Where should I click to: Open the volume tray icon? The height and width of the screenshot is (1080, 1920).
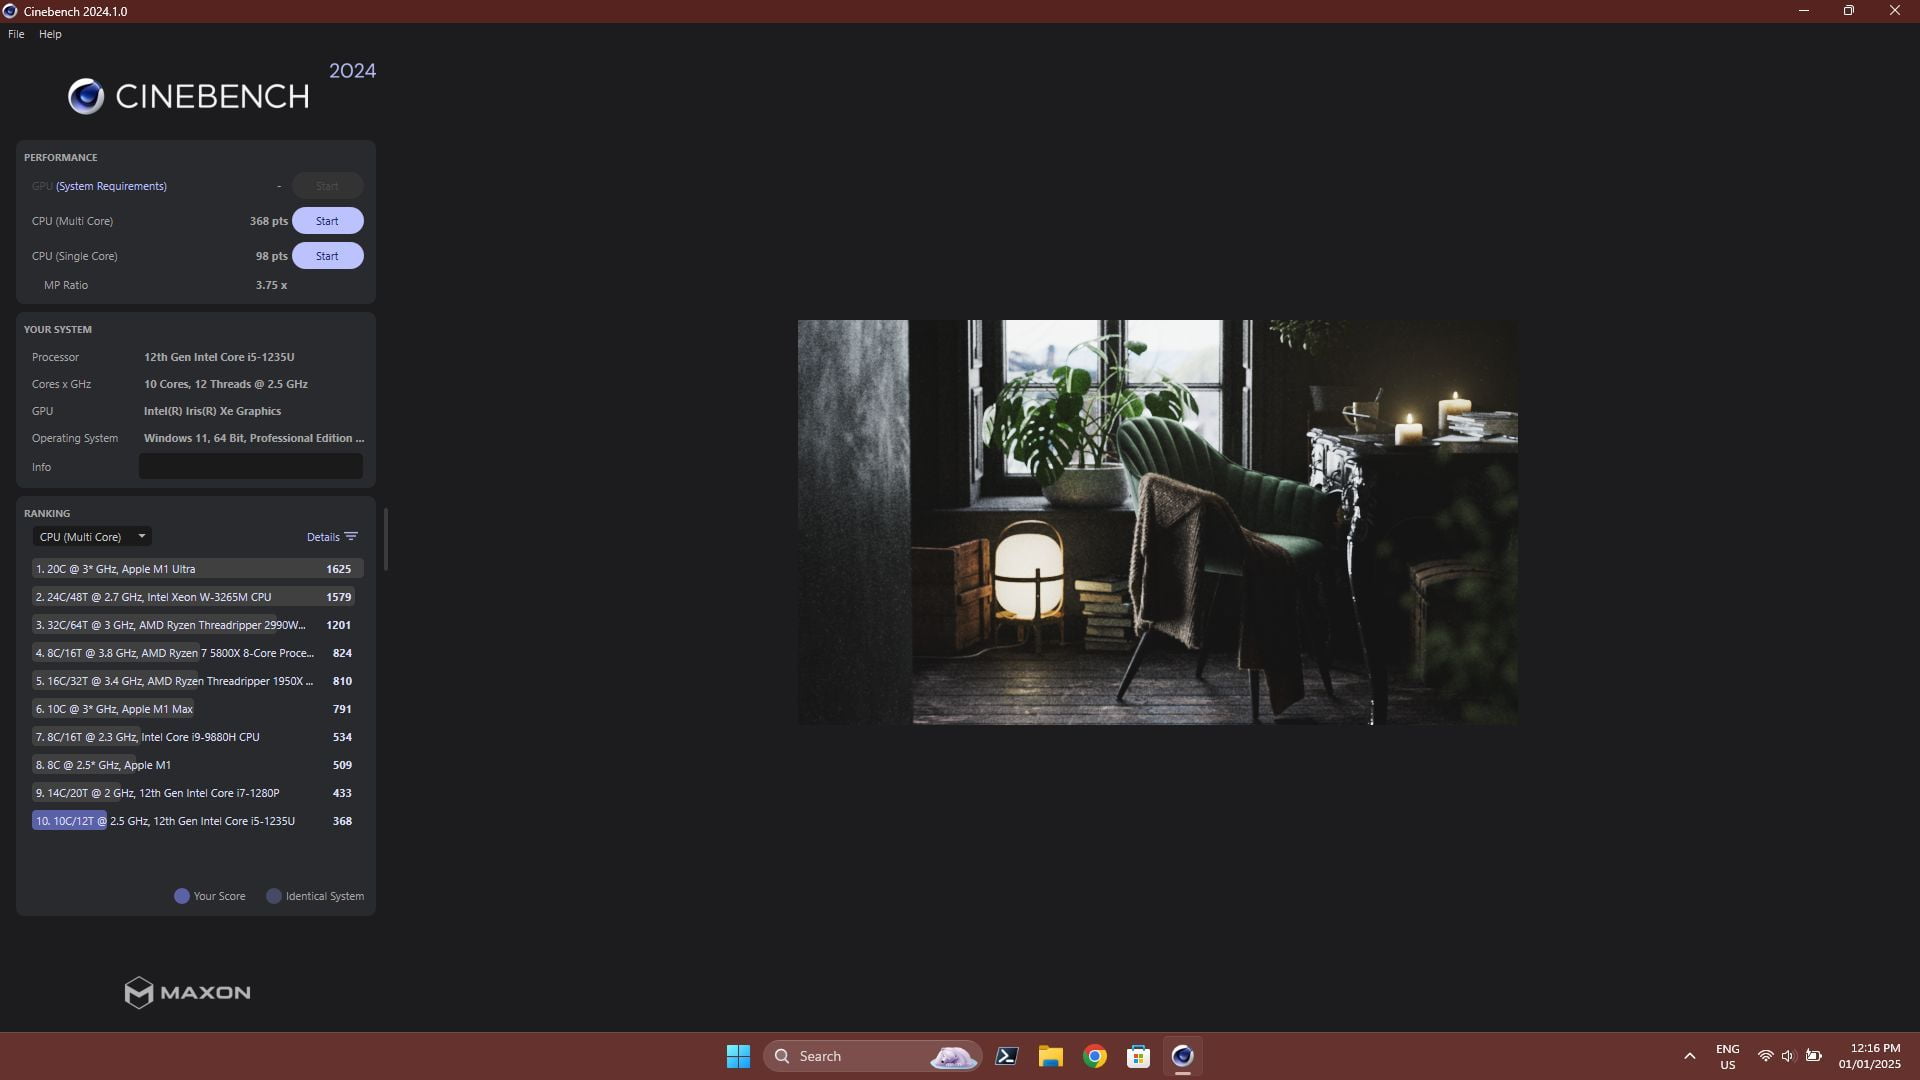[x=1789, y=1056]
